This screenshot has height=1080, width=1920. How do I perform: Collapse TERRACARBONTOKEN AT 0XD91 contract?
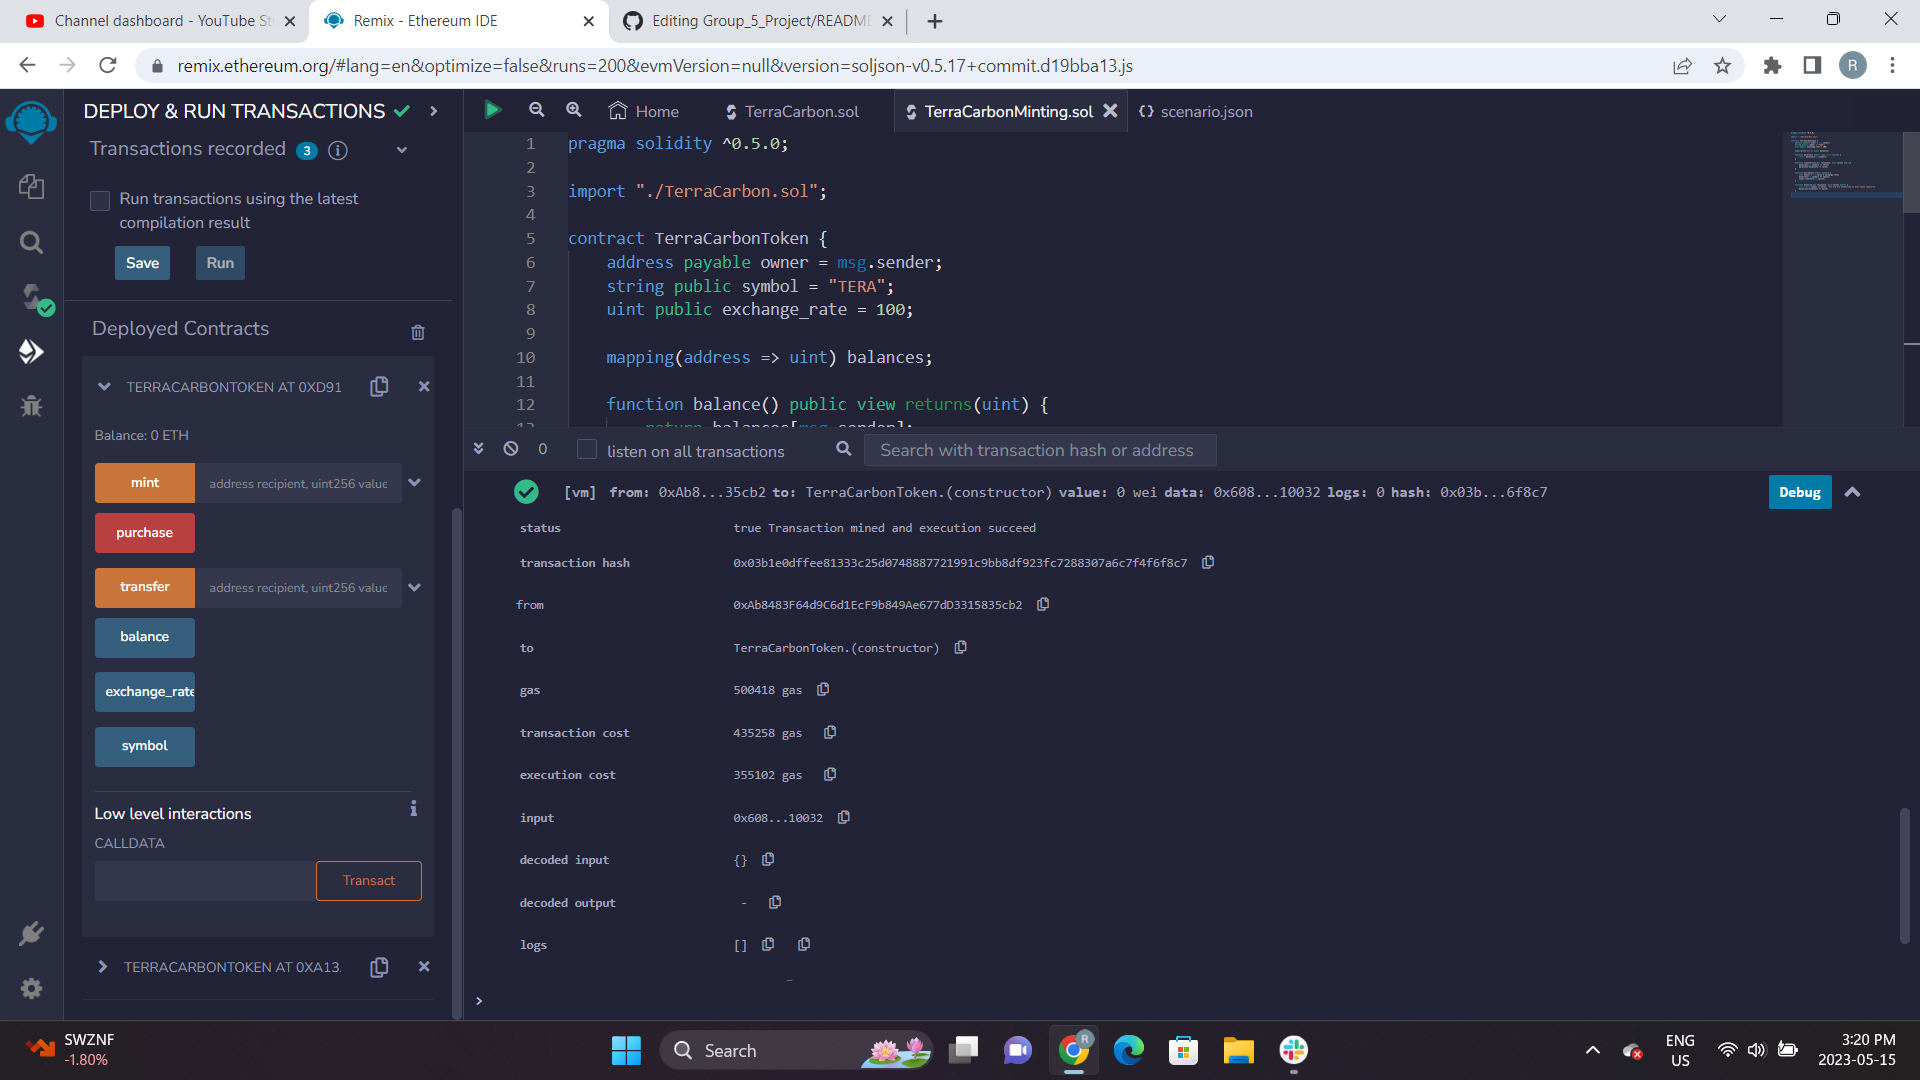(x=104, y=386)
